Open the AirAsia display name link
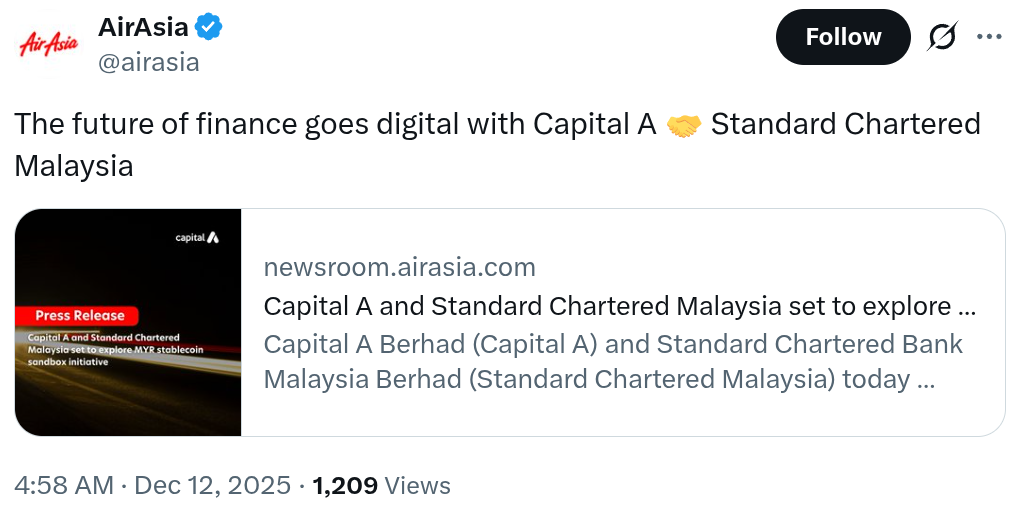Image resolution: width=1012 pixels, height=525 pixels. click(x=143, y=28)
